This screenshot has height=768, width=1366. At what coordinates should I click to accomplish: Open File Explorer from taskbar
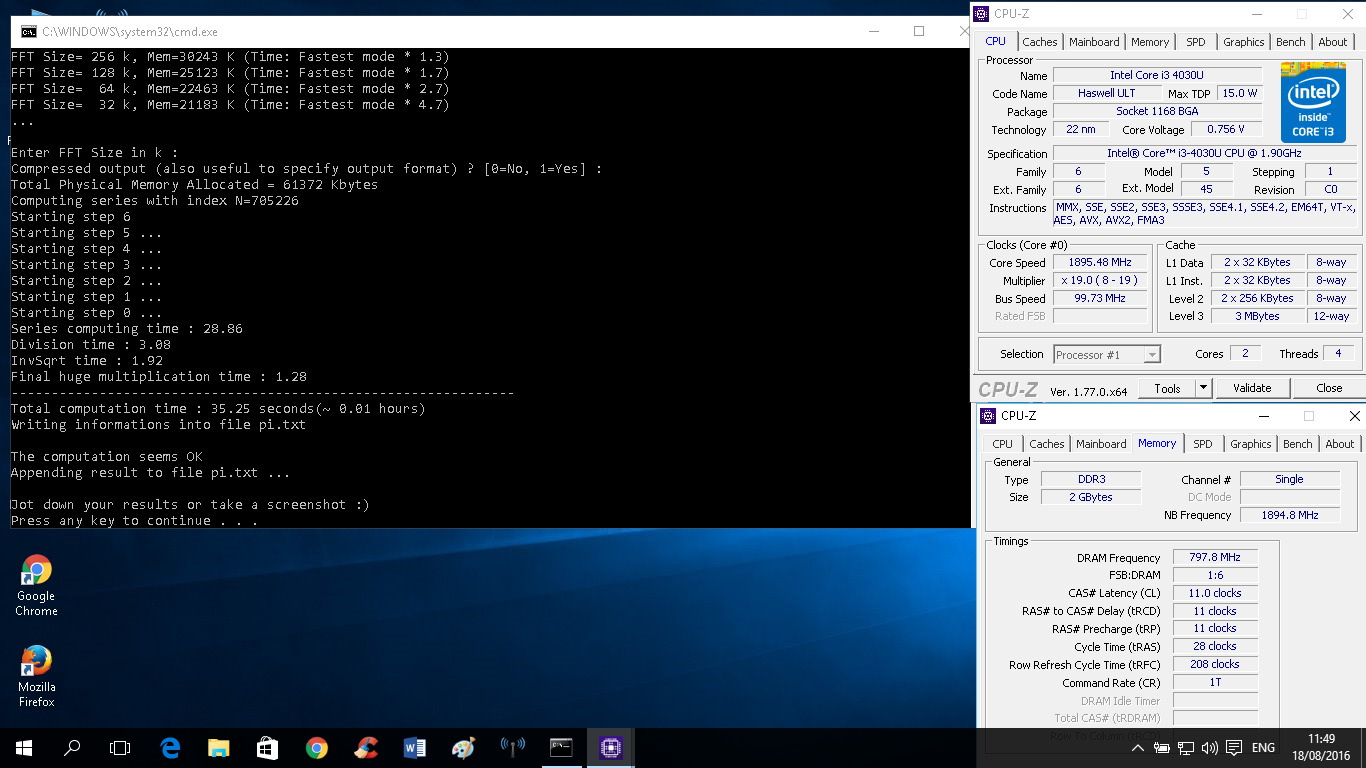pos(218,747)
